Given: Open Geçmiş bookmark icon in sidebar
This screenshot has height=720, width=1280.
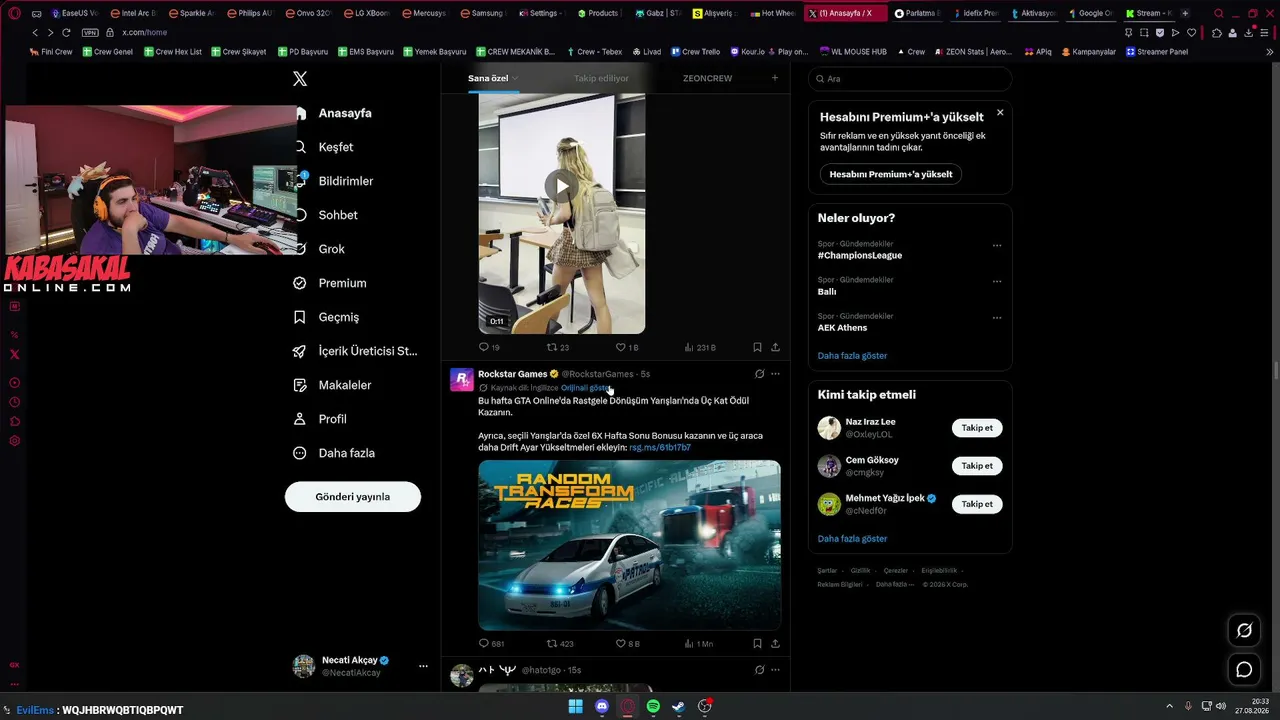Looking at the screenshot, I should pyautogui.click(x=299, y=317).
